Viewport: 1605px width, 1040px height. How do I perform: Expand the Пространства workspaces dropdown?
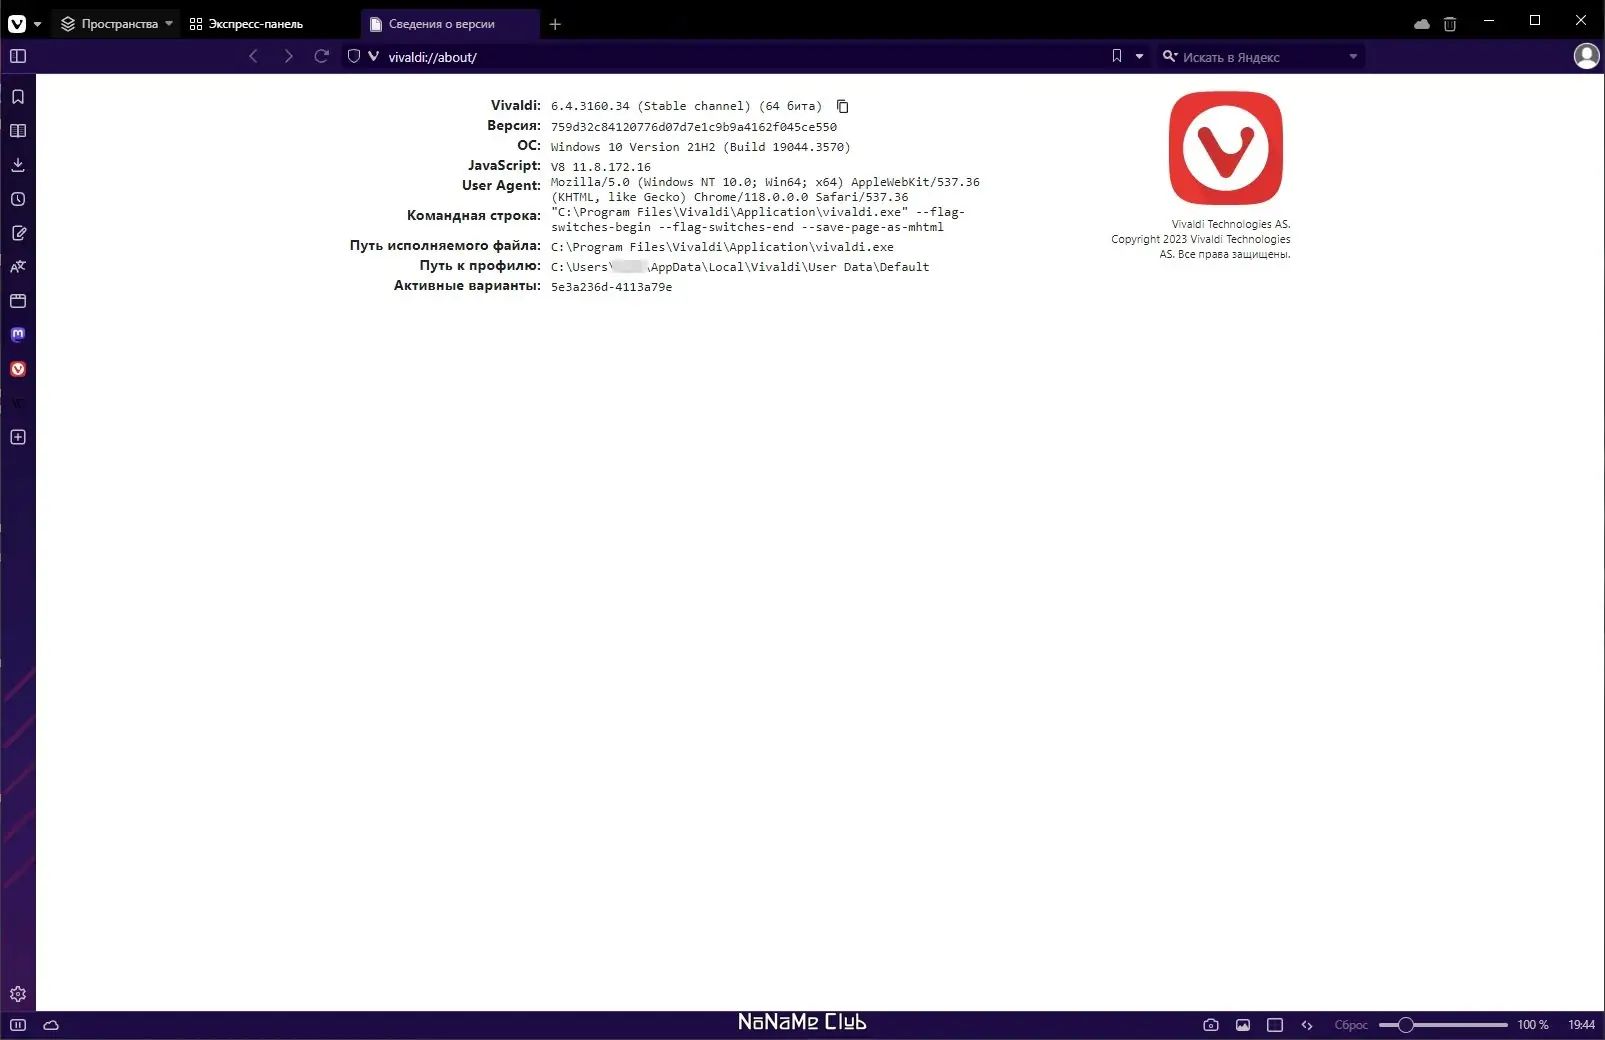point(116,24)
